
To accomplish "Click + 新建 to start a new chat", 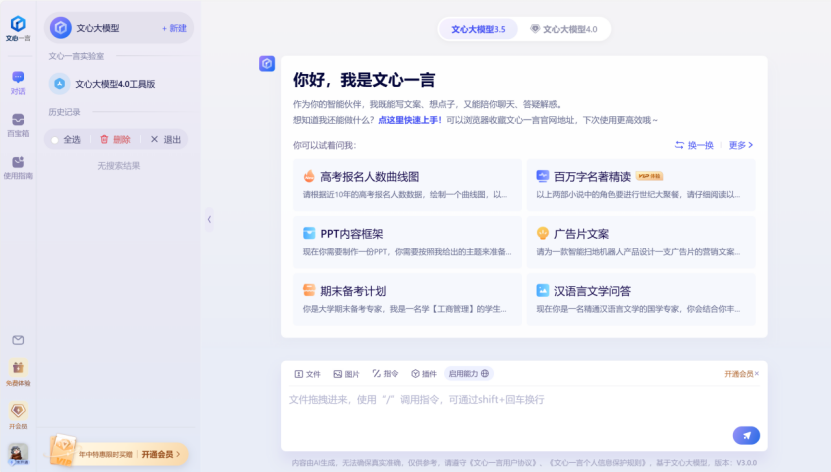I will tap(174, 28).
